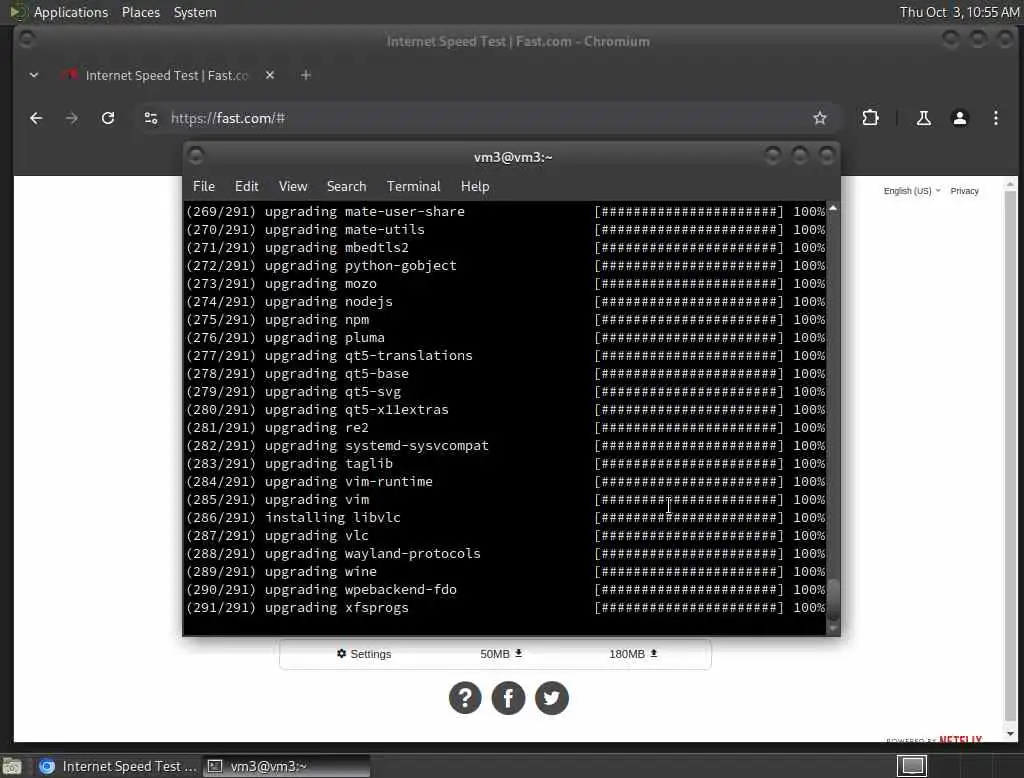Open a new browser tab
Image resolution: width=1024 pixels, height=778 pixels.
coord(306,75)
